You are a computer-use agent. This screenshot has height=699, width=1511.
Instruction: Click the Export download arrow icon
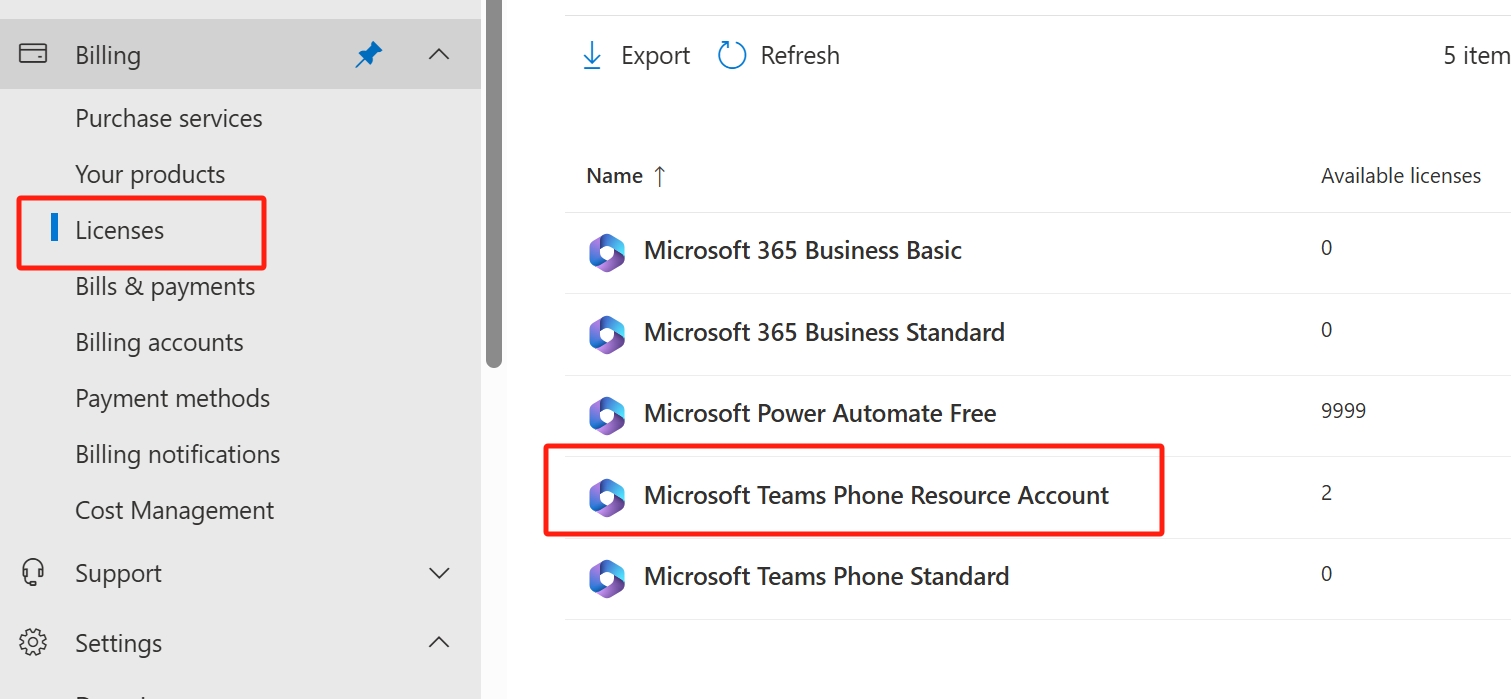click(x=592, y=55)
